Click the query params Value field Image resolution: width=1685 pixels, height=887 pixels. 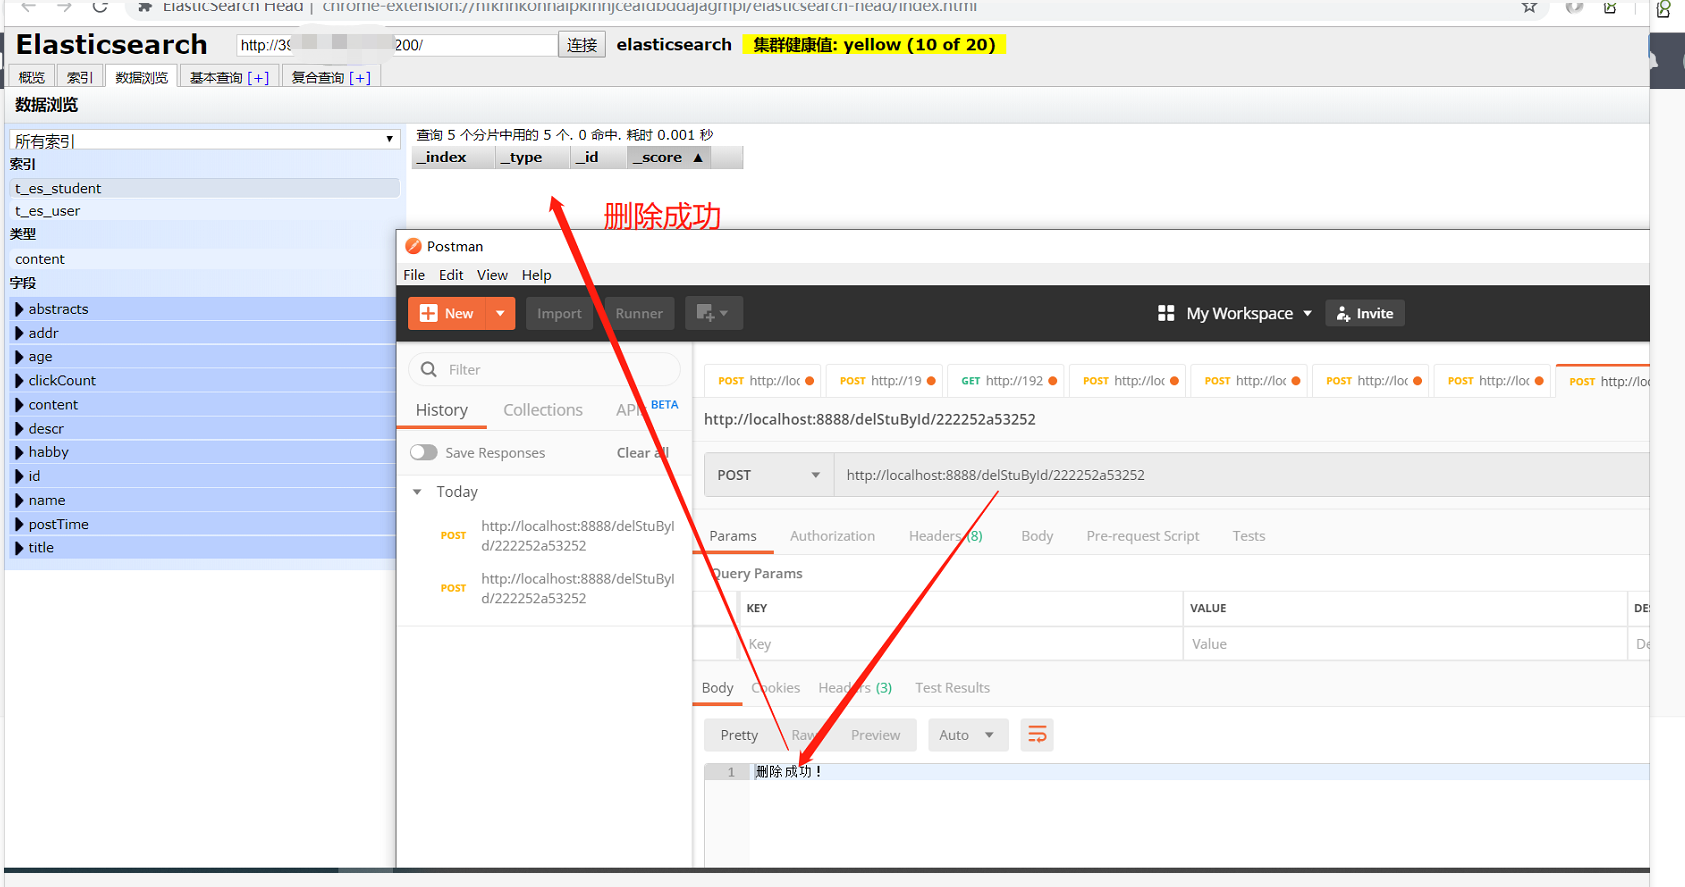1404,644
